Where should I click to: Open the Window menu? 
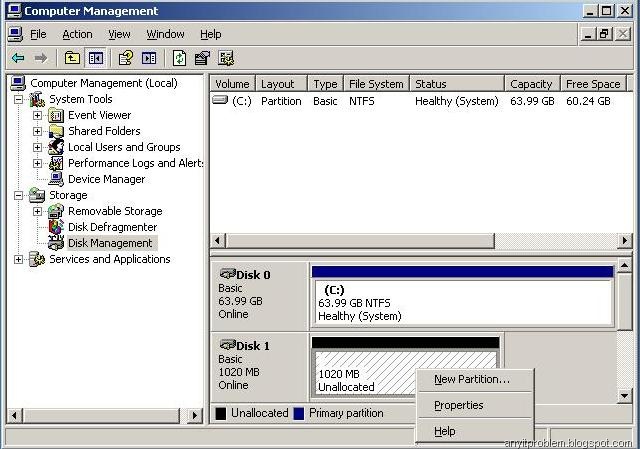click(x=165, y=34)
